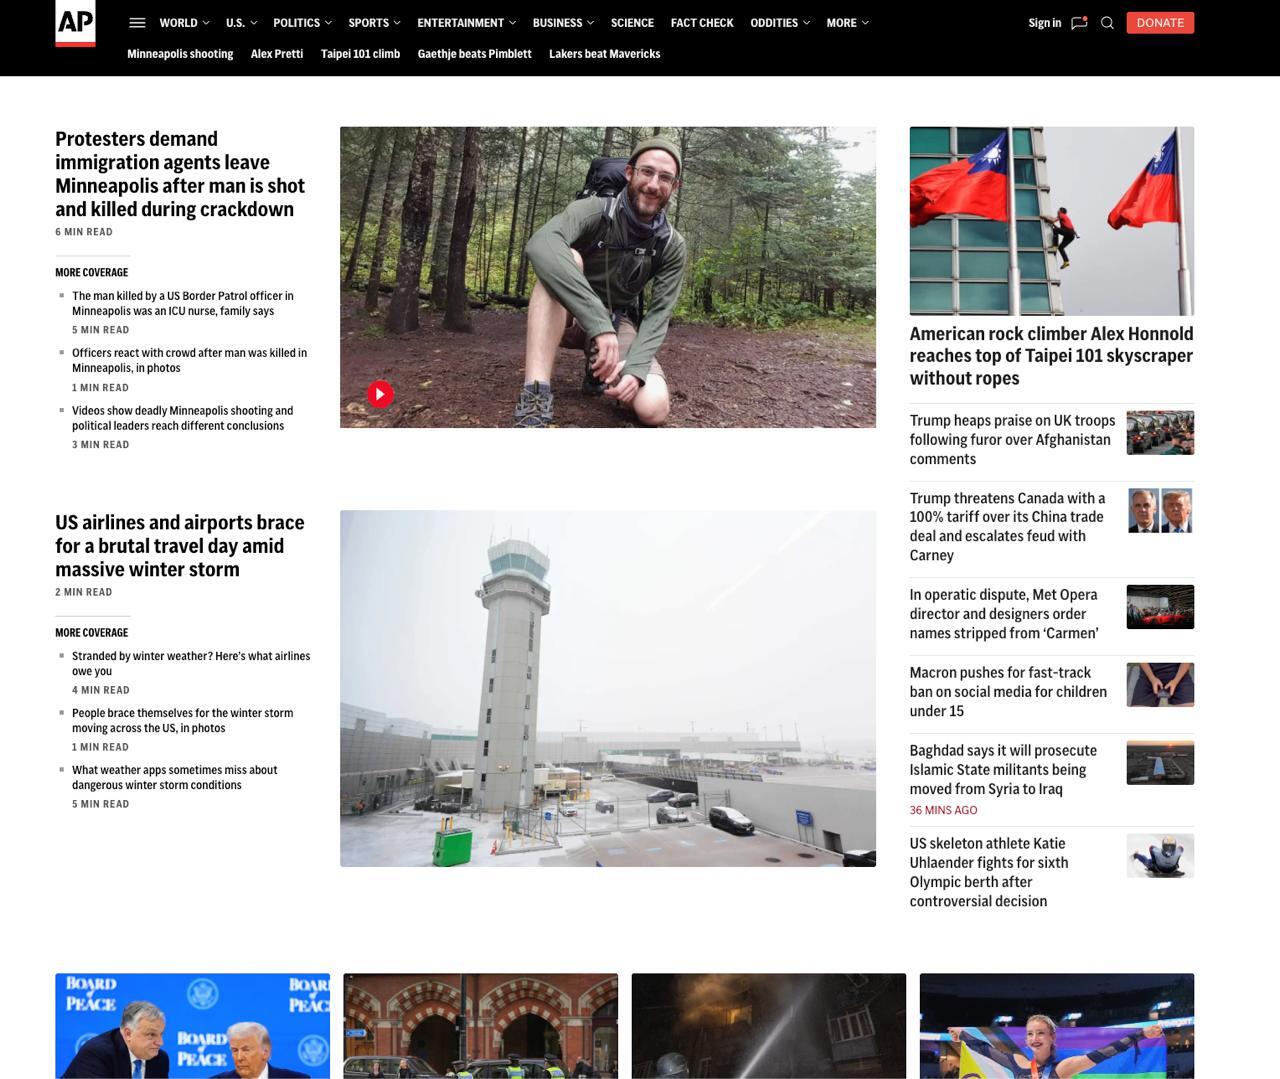This screenshot has width=1280, height=1079.
Task: Go to the Science section
Action: [632, 23]
